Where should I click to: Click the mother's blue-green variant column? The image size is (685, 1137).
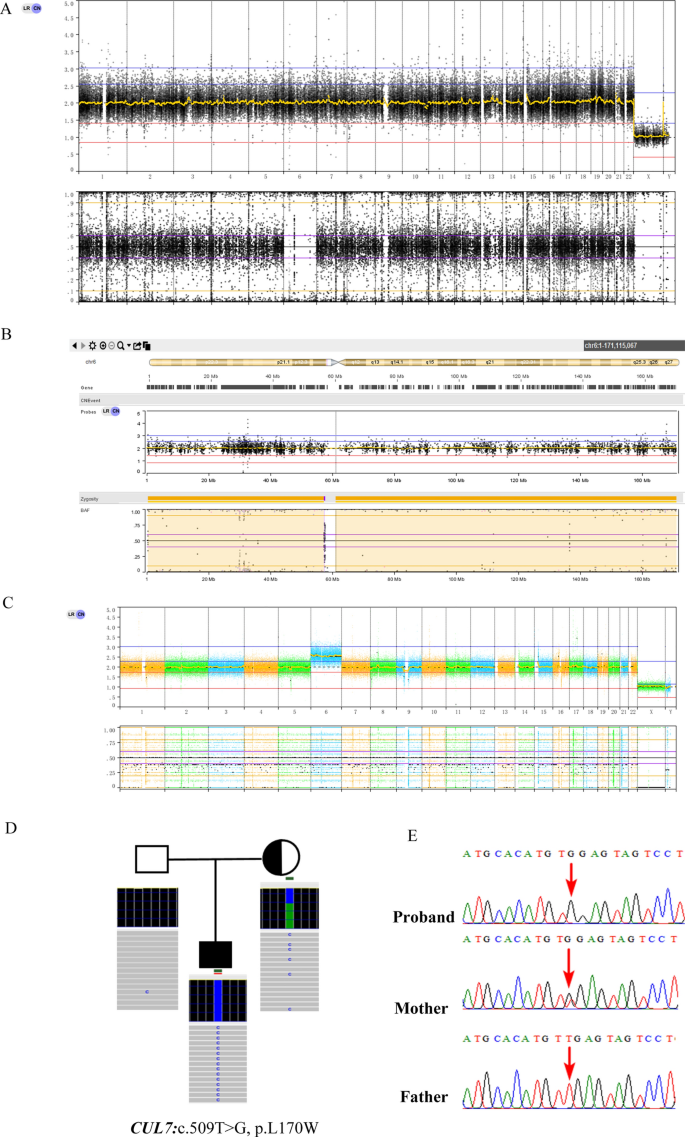(x=289, y=909)
